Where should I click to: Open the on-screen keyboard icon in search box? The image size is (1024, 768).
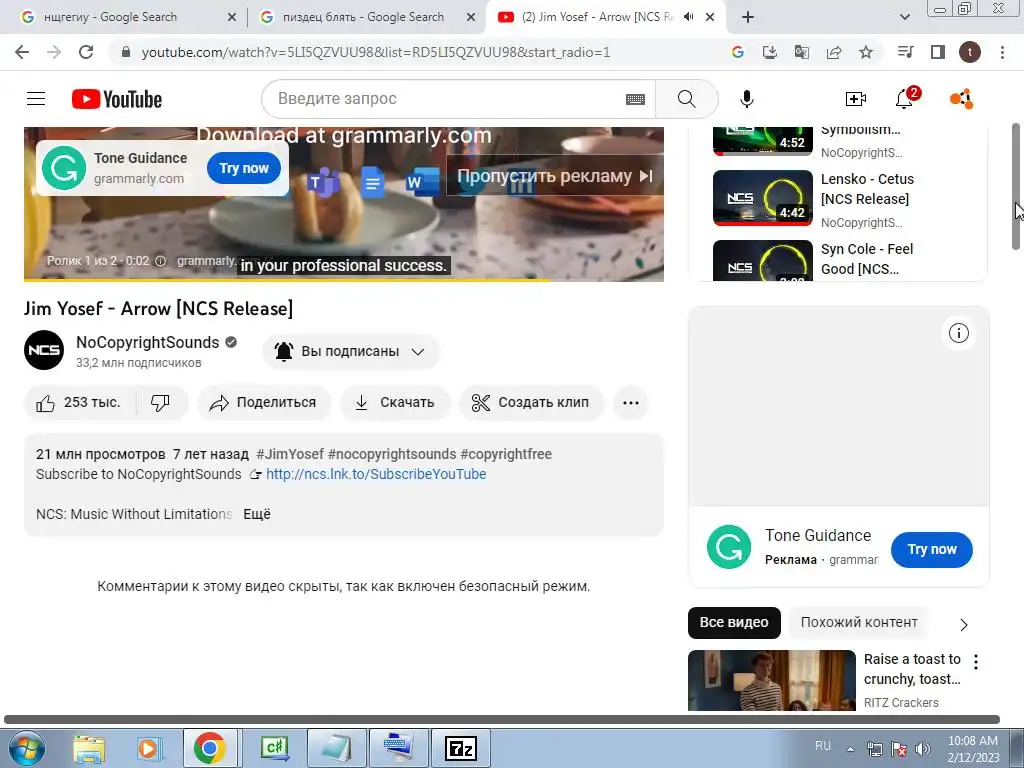coord(635,99)
